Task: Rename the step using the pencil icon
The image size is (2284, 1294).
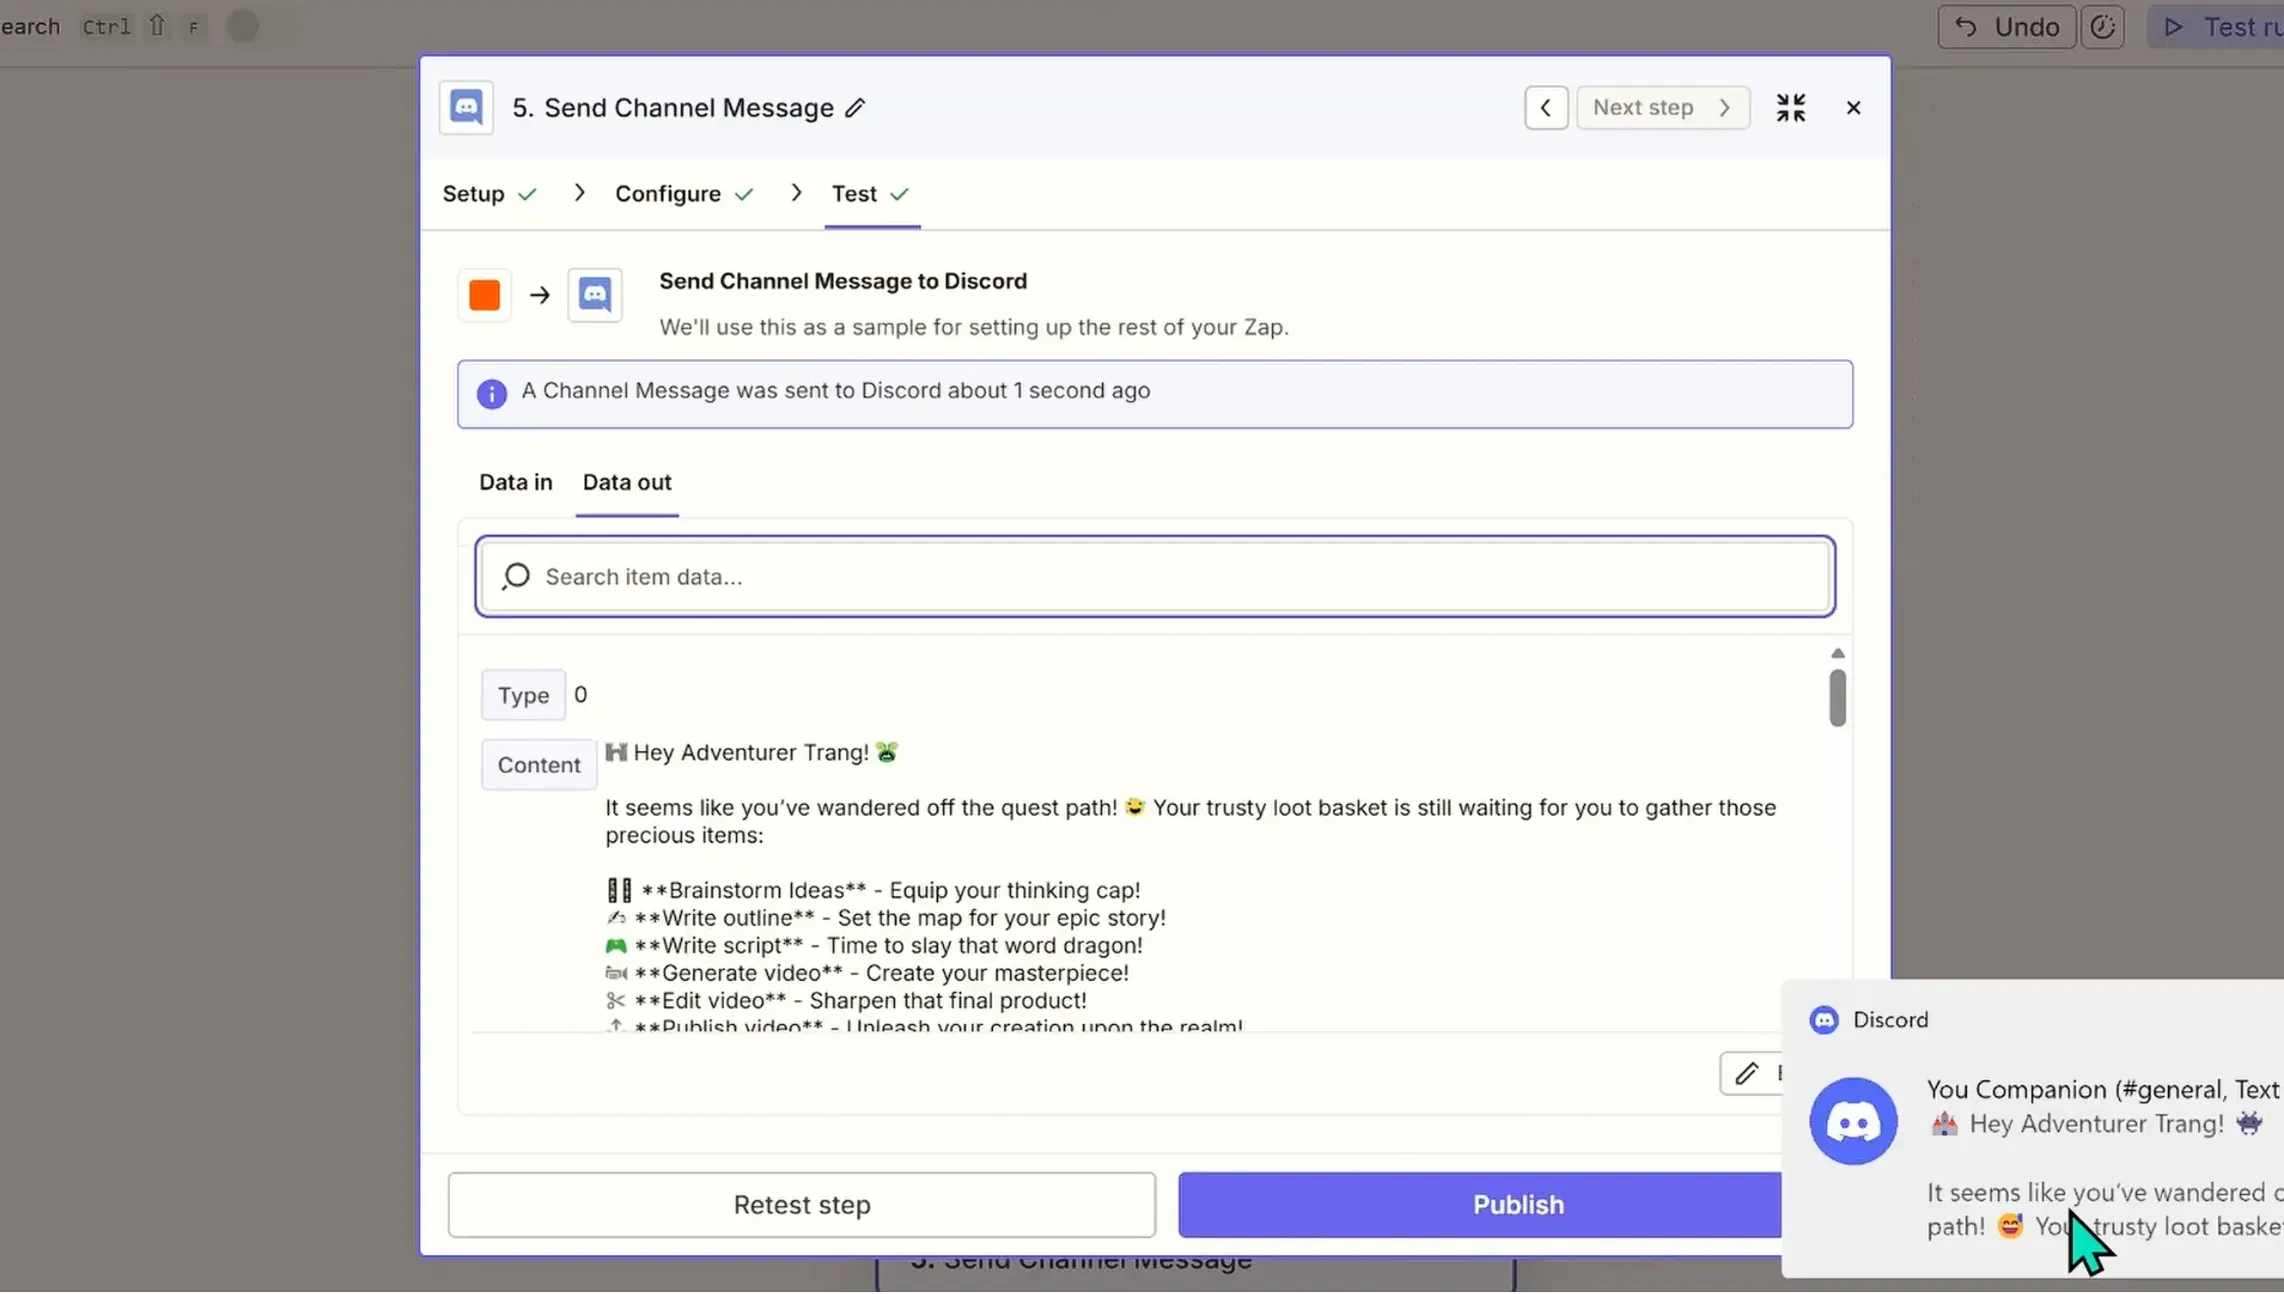Action: [855, 108]
